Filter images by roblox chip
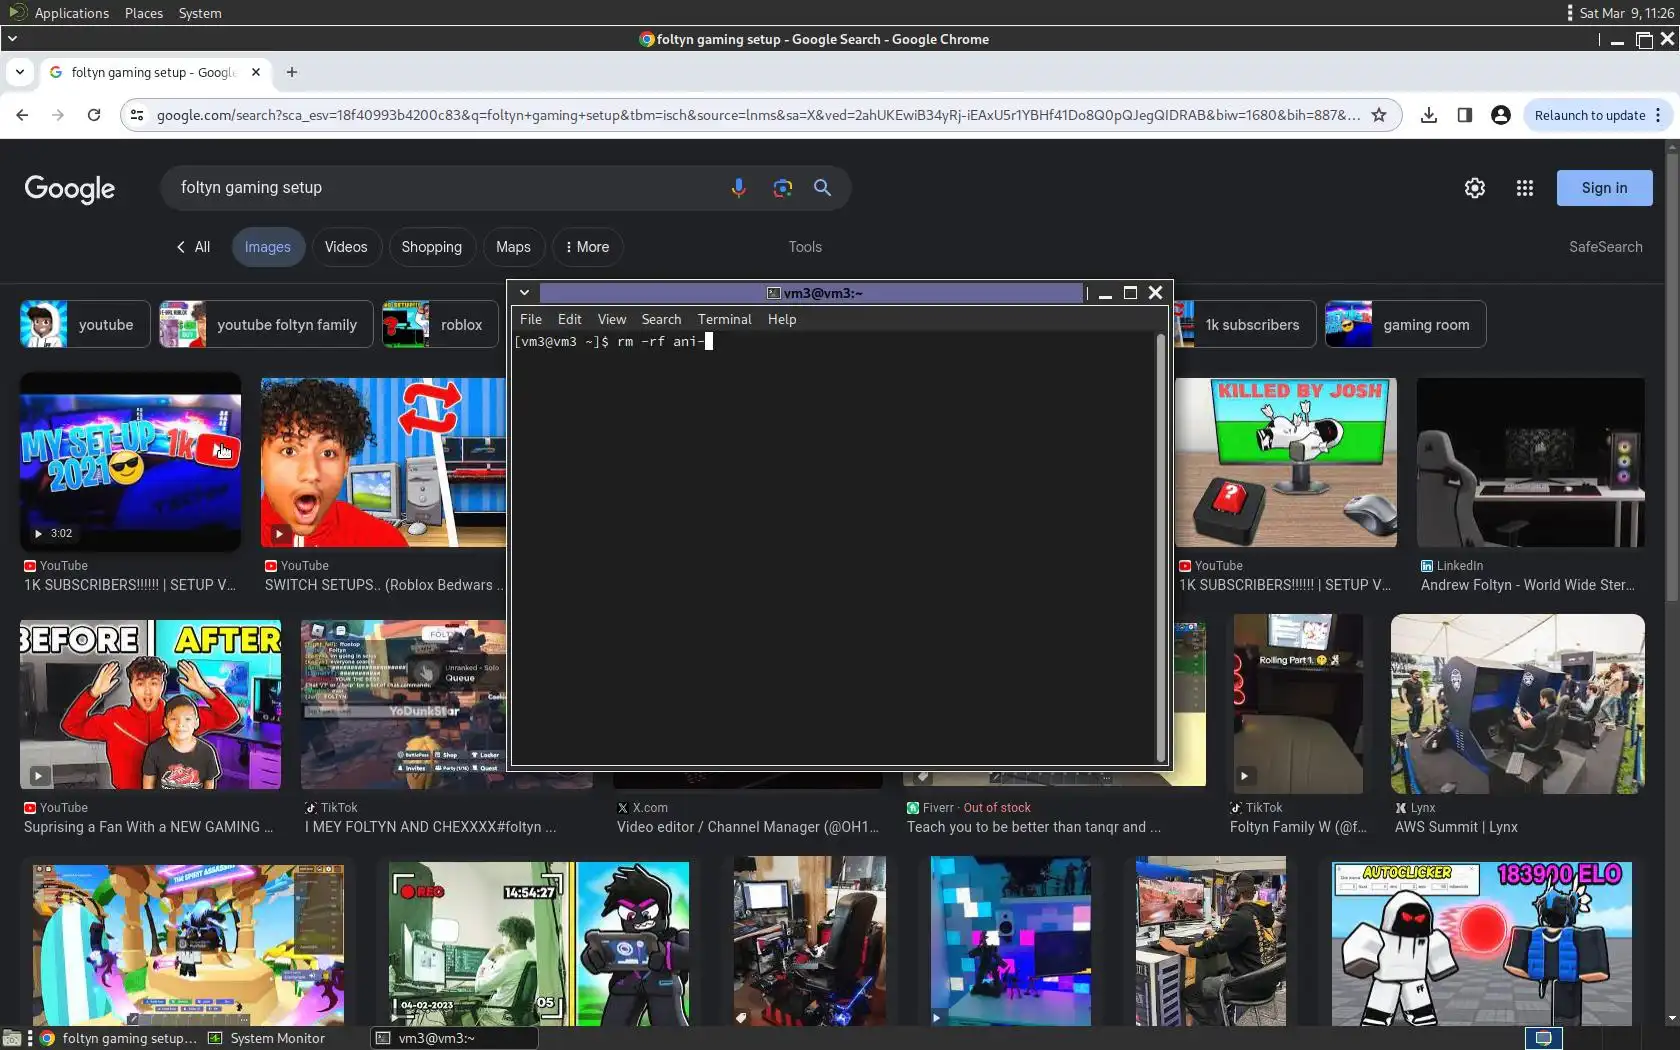This screenshot has width=1680, height=1050. 440,324
